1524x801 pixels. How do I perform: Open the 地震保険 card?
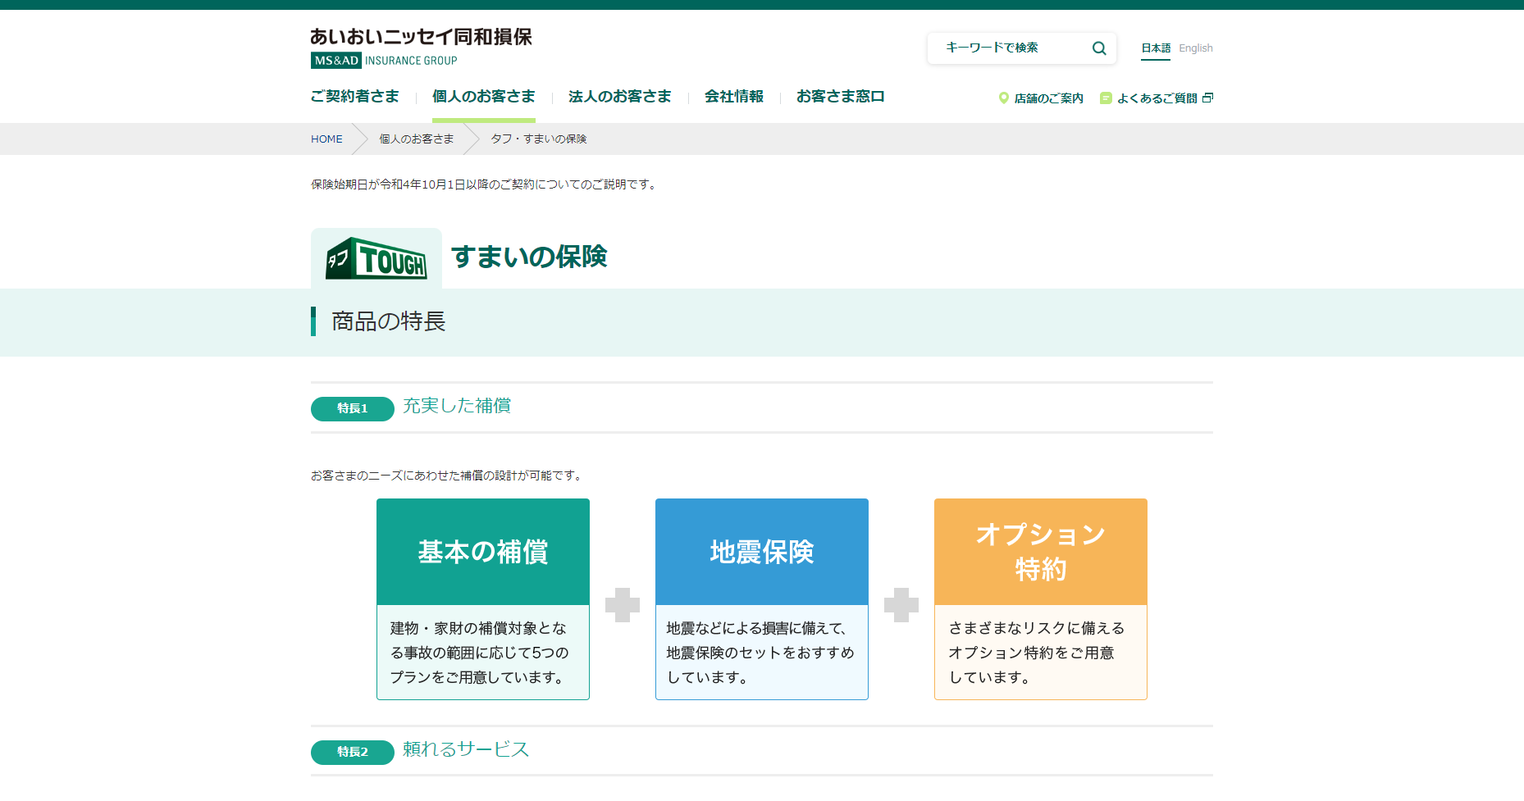point(762,599)
